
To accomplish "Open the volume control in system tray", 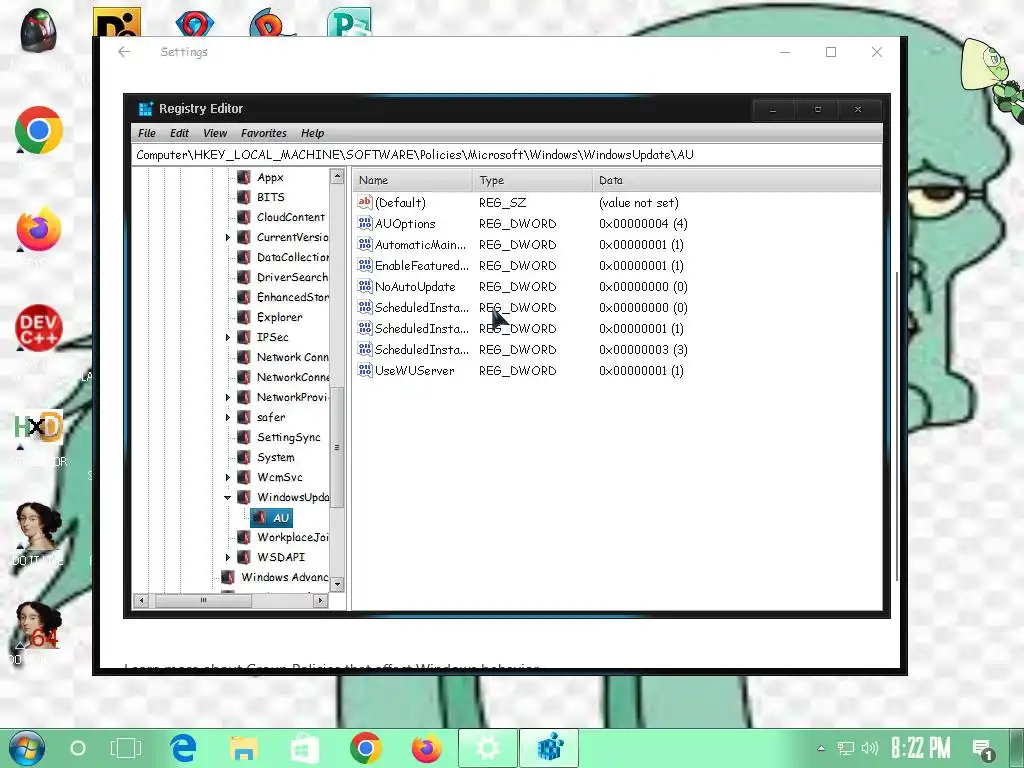I will point(869,748).
